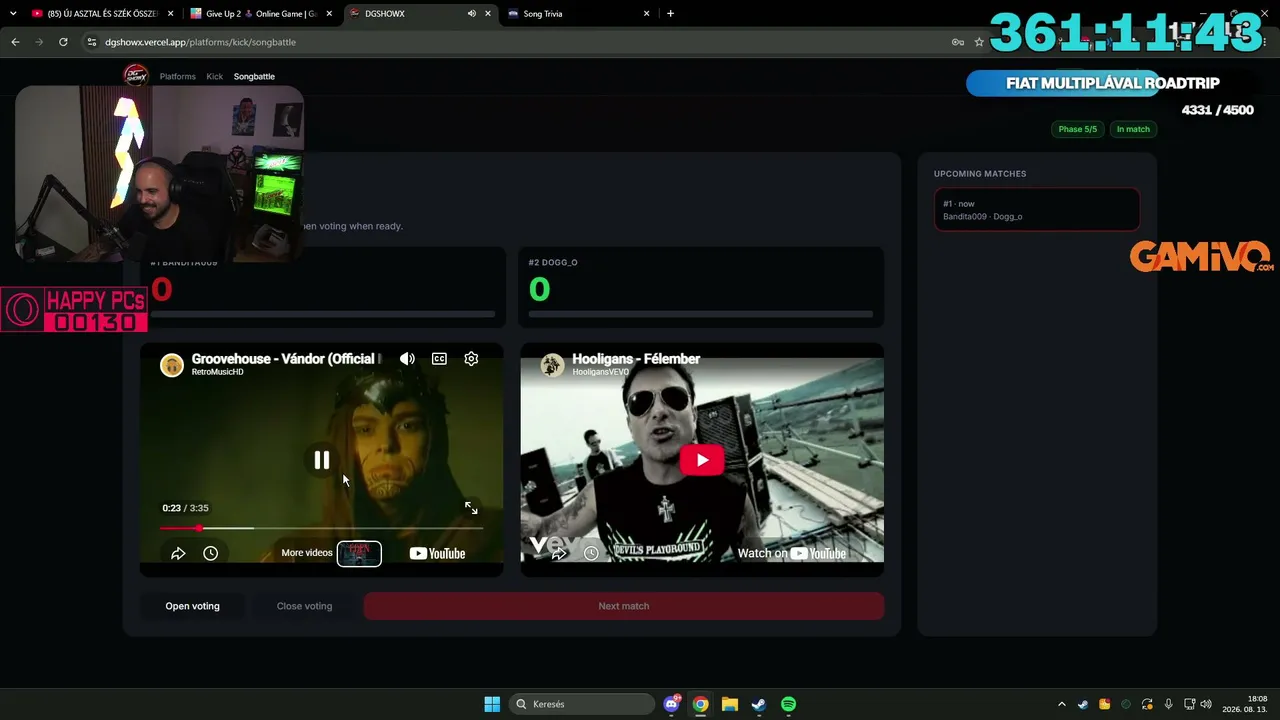This screenshot has width=1280, height=720.
Task: Open the Groovehouse - Vándor video title
Action: [x=287, y=359]
